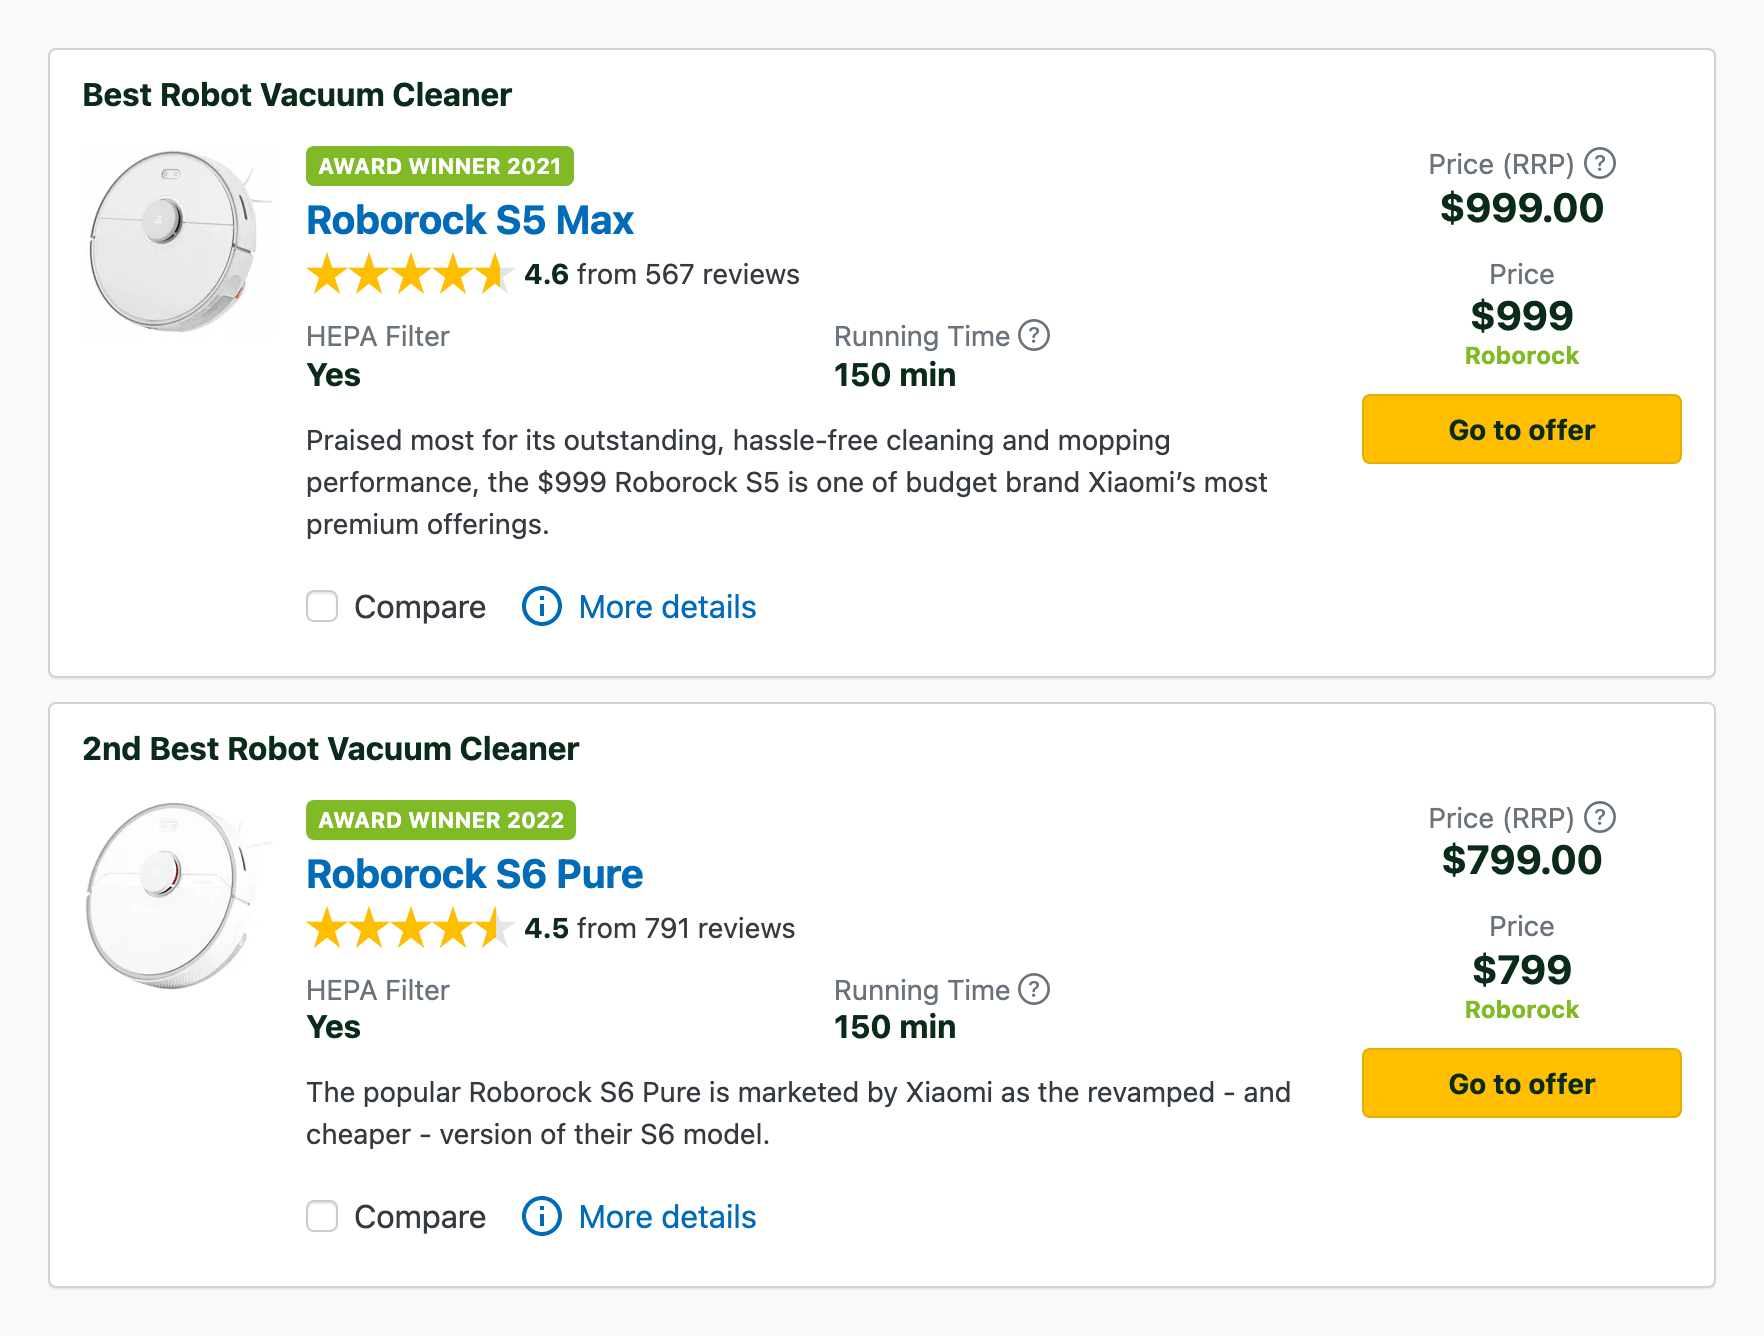The image size is (1764, 1336).
Task: Open More details for the Roborock S5 Max
Action: pyautogui.click(x=666, y=606)
